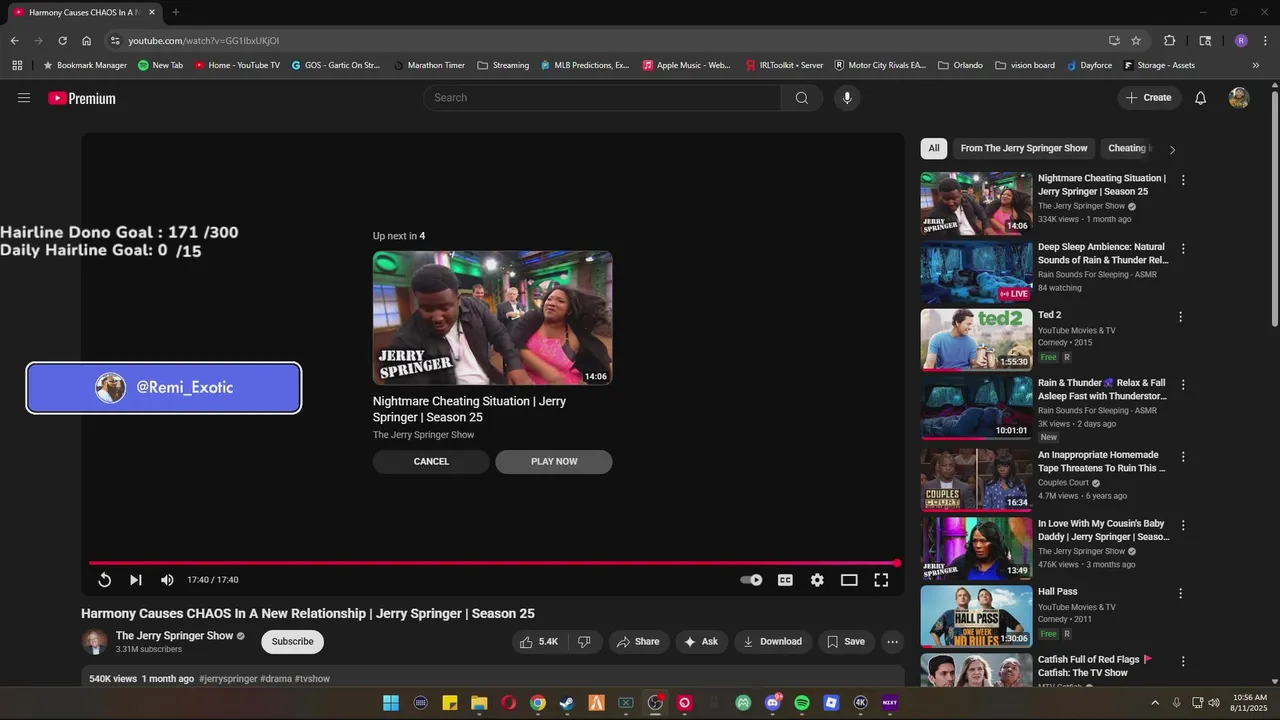Show more bookmarks chevron
The height and width of the screenshot is (720, 1280).
tap(1257, 65)
